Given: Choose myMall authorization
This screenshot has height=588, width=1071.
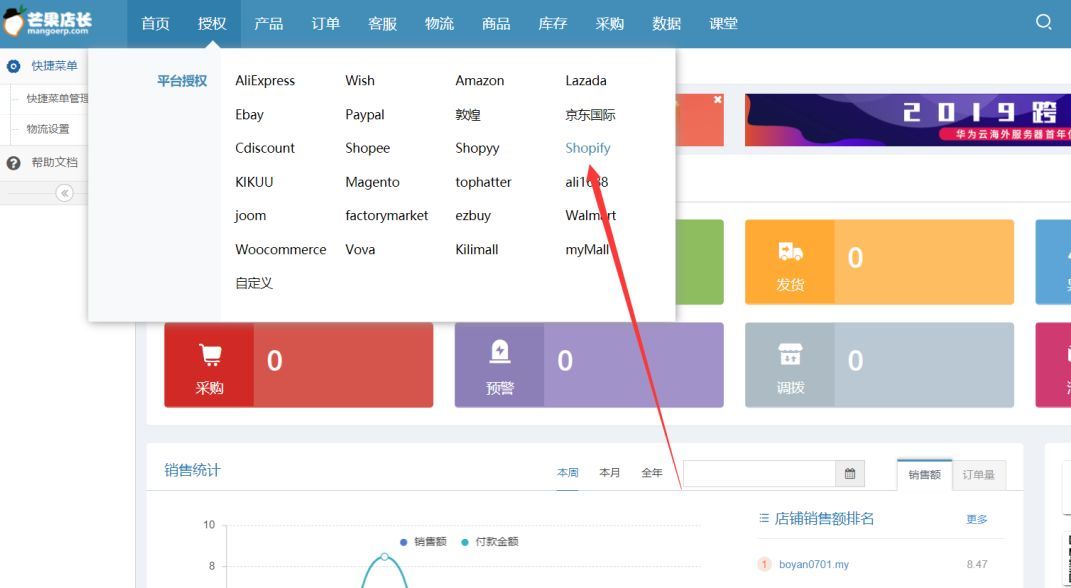Looking at the screenshot, I should click(587, 249).
